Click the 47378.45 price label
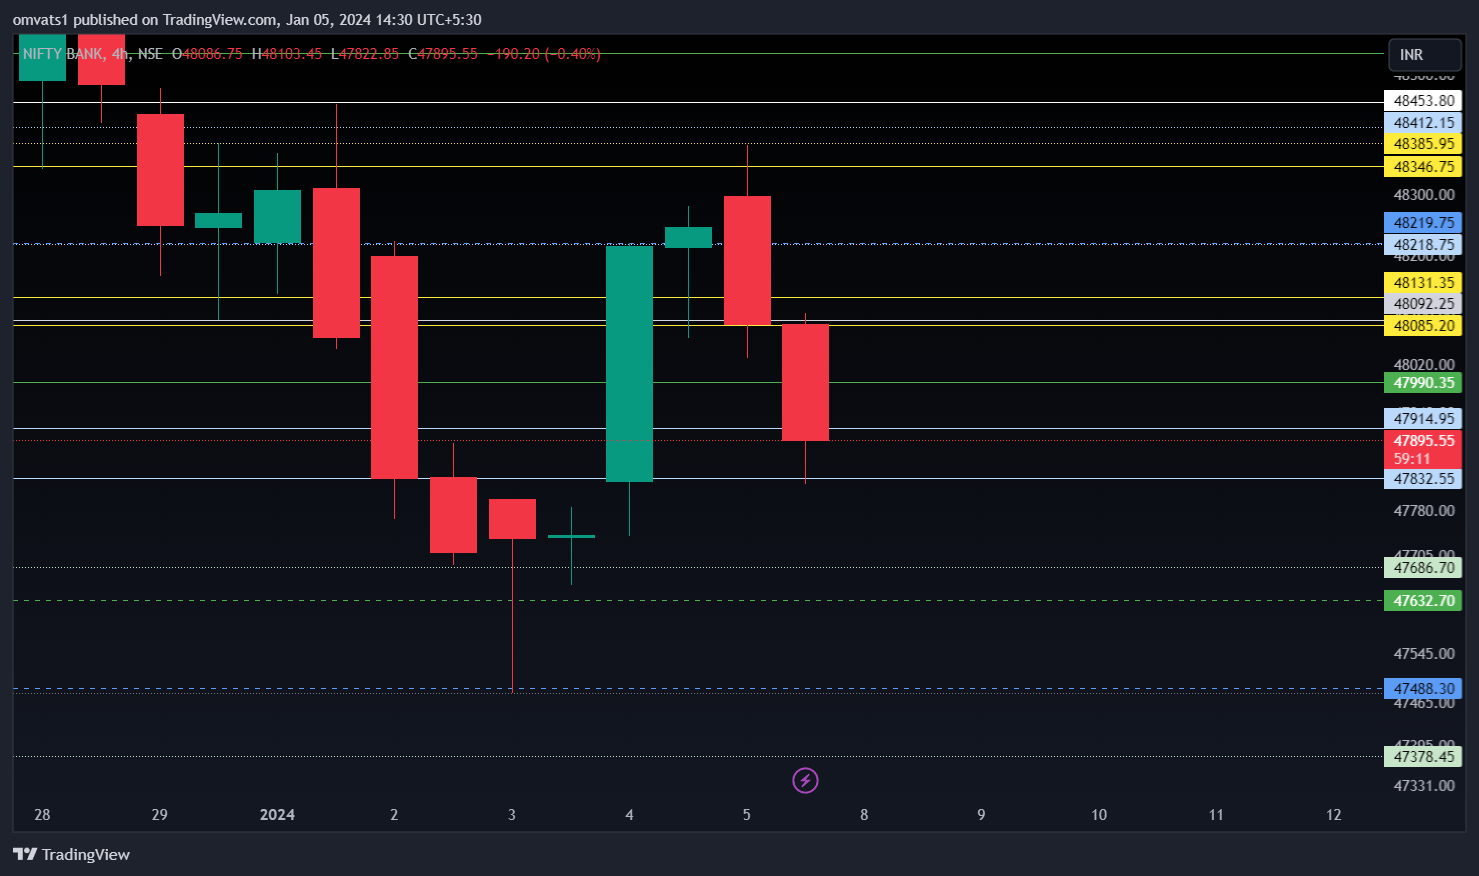This screenshot has height=876, width=1479. click(1423, 757)
